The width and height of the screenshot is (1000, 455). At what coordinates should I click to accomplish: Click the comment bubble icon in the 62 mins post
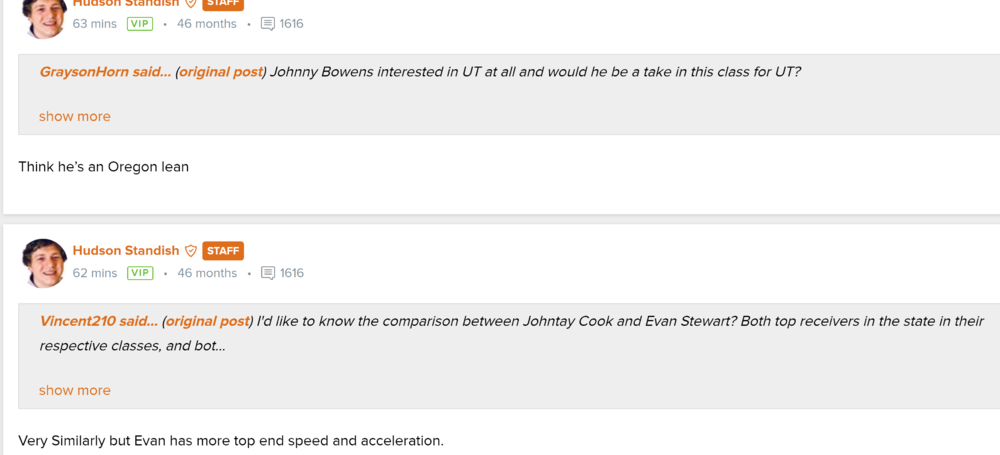pyautogui.click(x=267, y=273)
